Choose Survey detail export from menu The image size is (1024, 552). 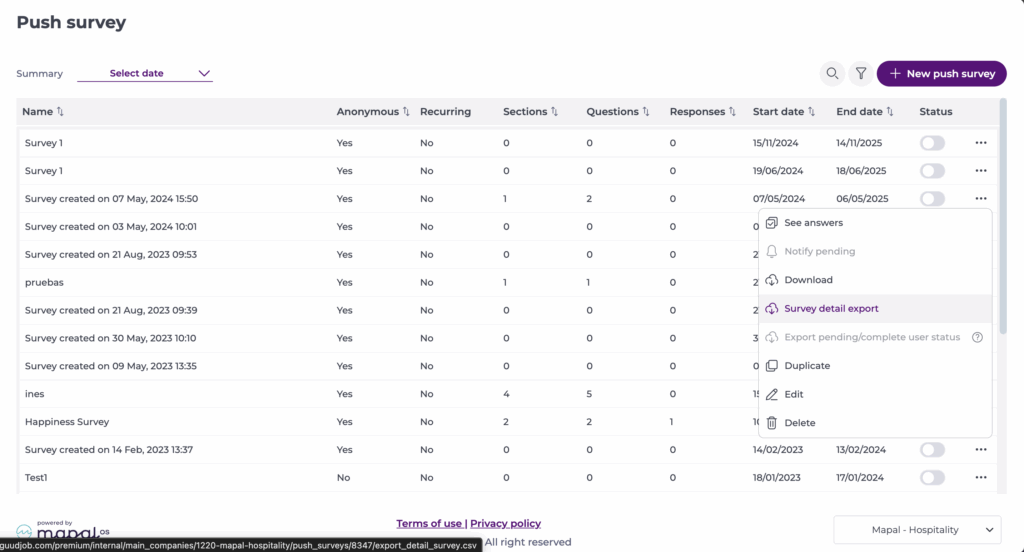[831, 309]
